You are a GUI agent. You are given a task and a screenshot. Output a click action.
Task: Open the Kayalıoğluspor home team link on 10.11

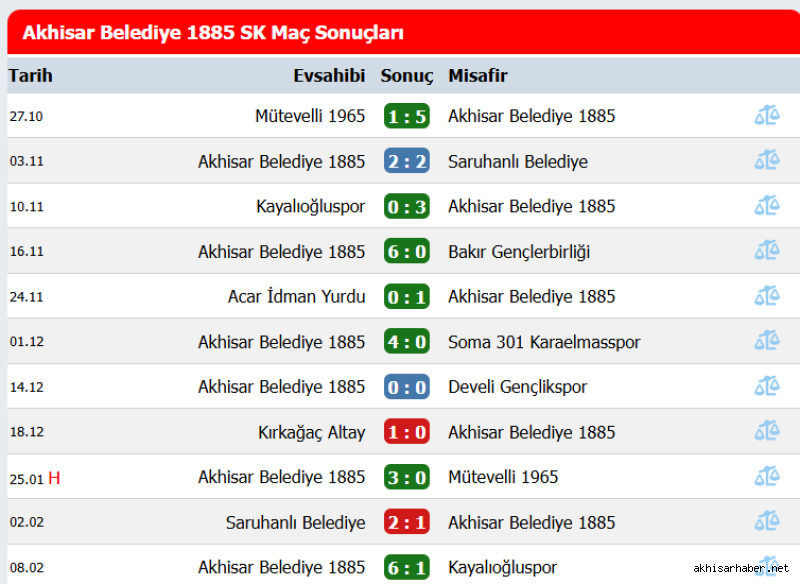pyautogui.click(x=310, y=207)
